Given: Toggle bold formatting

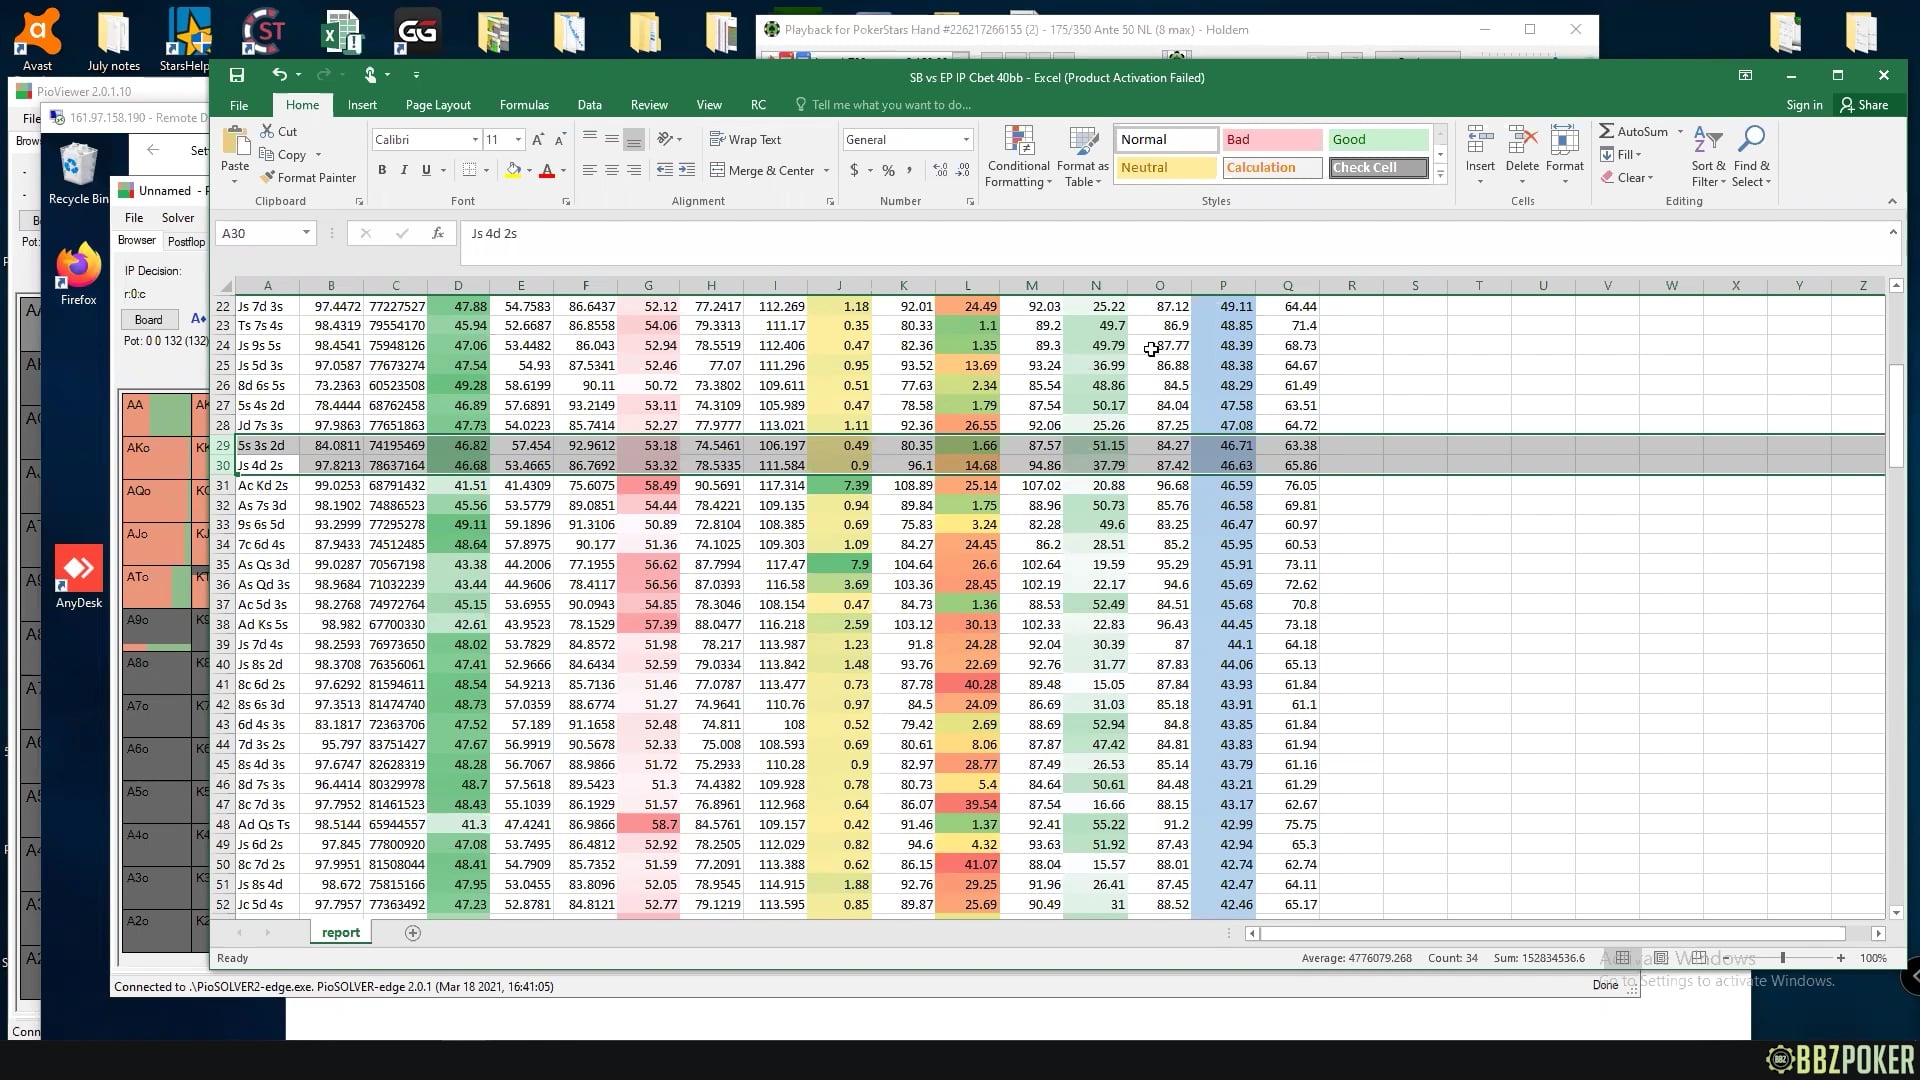Looking at the screenshot, I should click(382, 170).
